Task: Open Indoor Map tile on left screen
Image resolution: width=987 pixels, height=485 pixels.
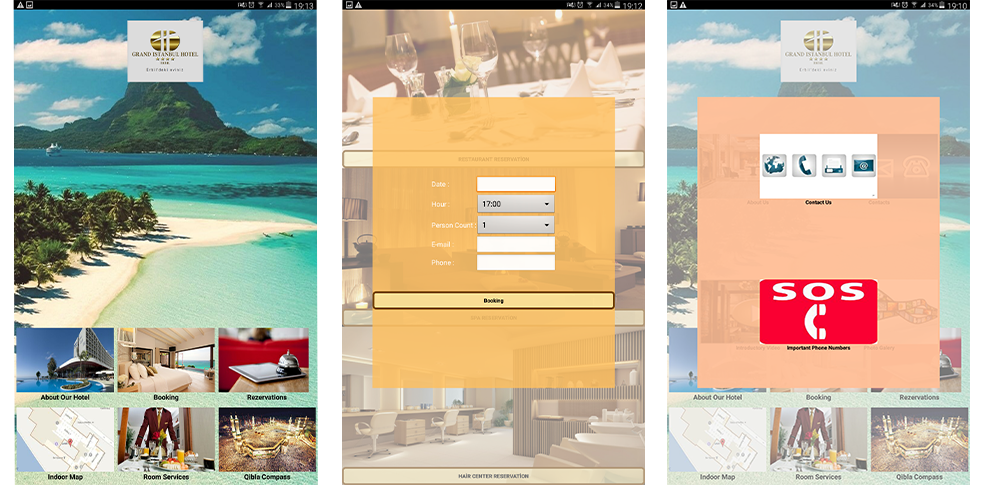Action: (x=65, y=440)
